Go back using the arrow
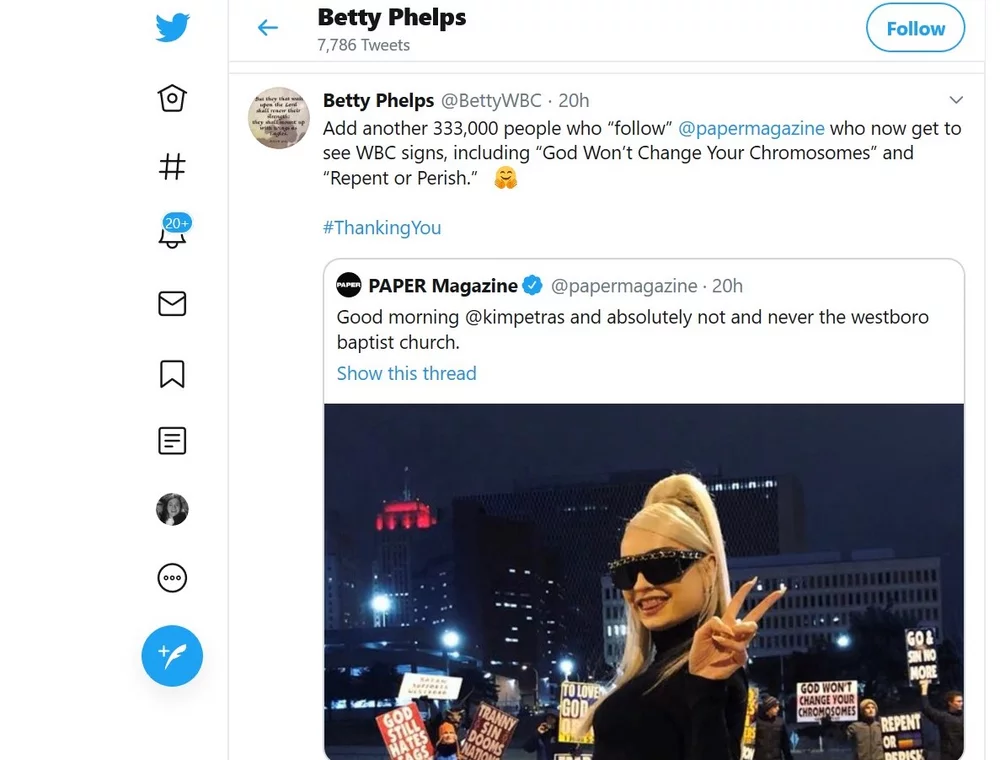Screen dimensions: 1000x760 [267, 28]
